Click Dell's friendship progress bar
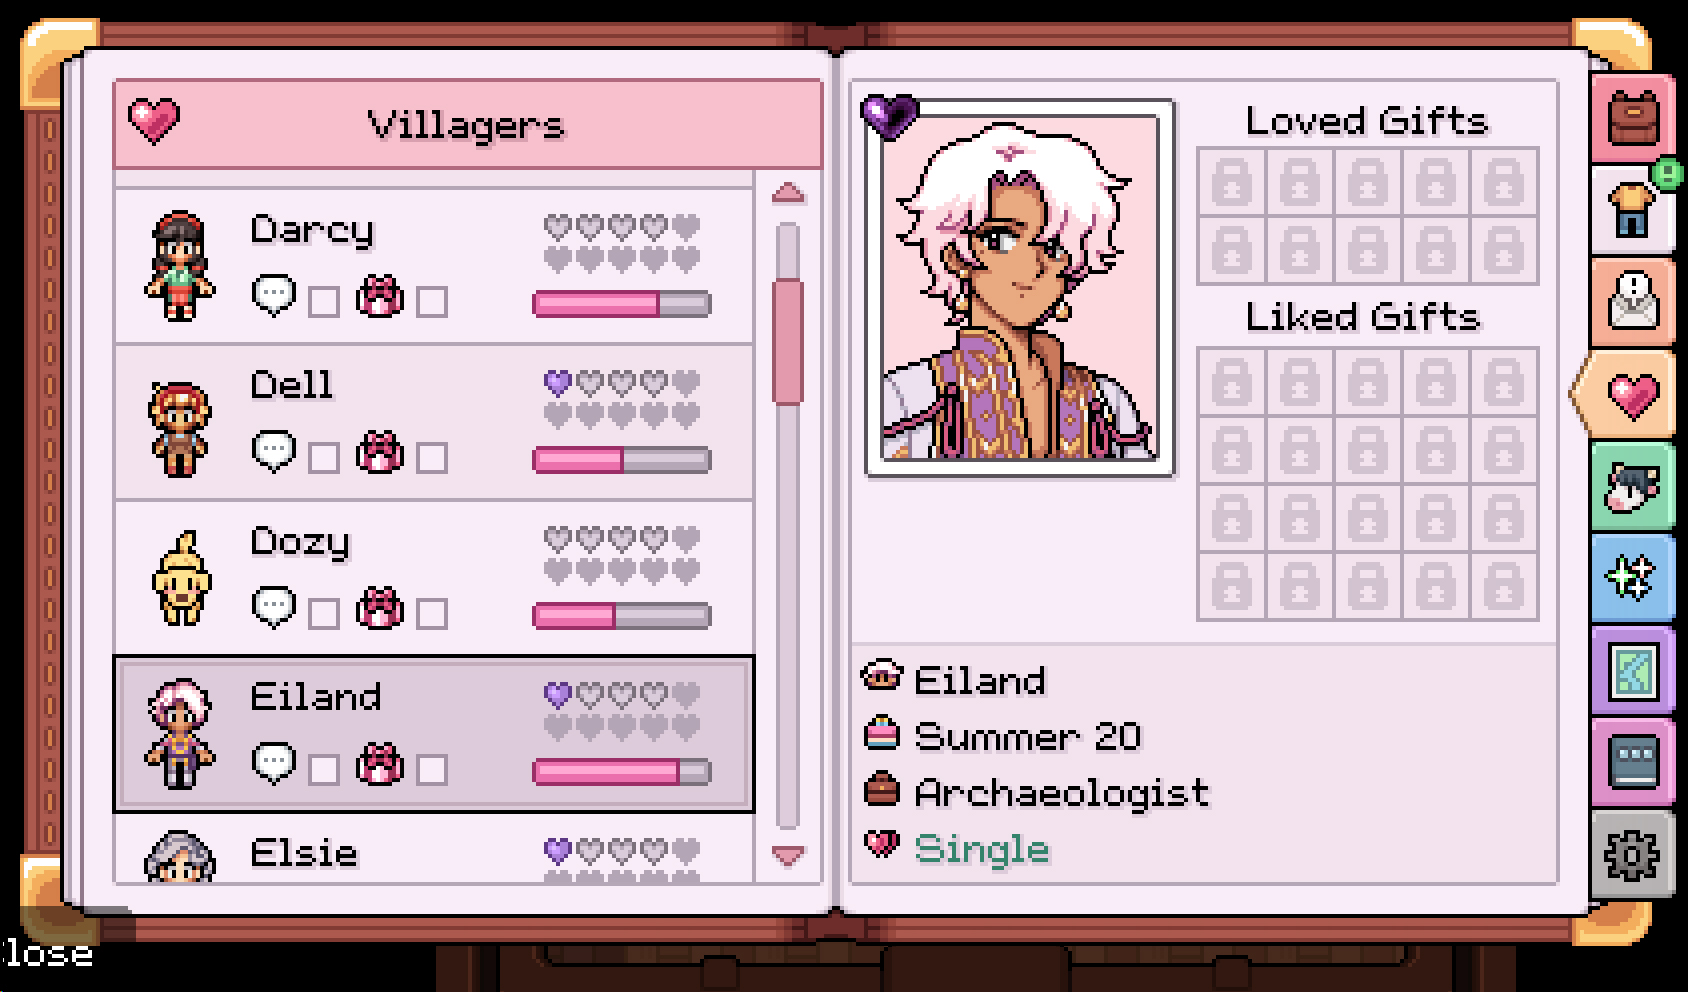This screenshot has height=992, width=1688. point(622,460)
